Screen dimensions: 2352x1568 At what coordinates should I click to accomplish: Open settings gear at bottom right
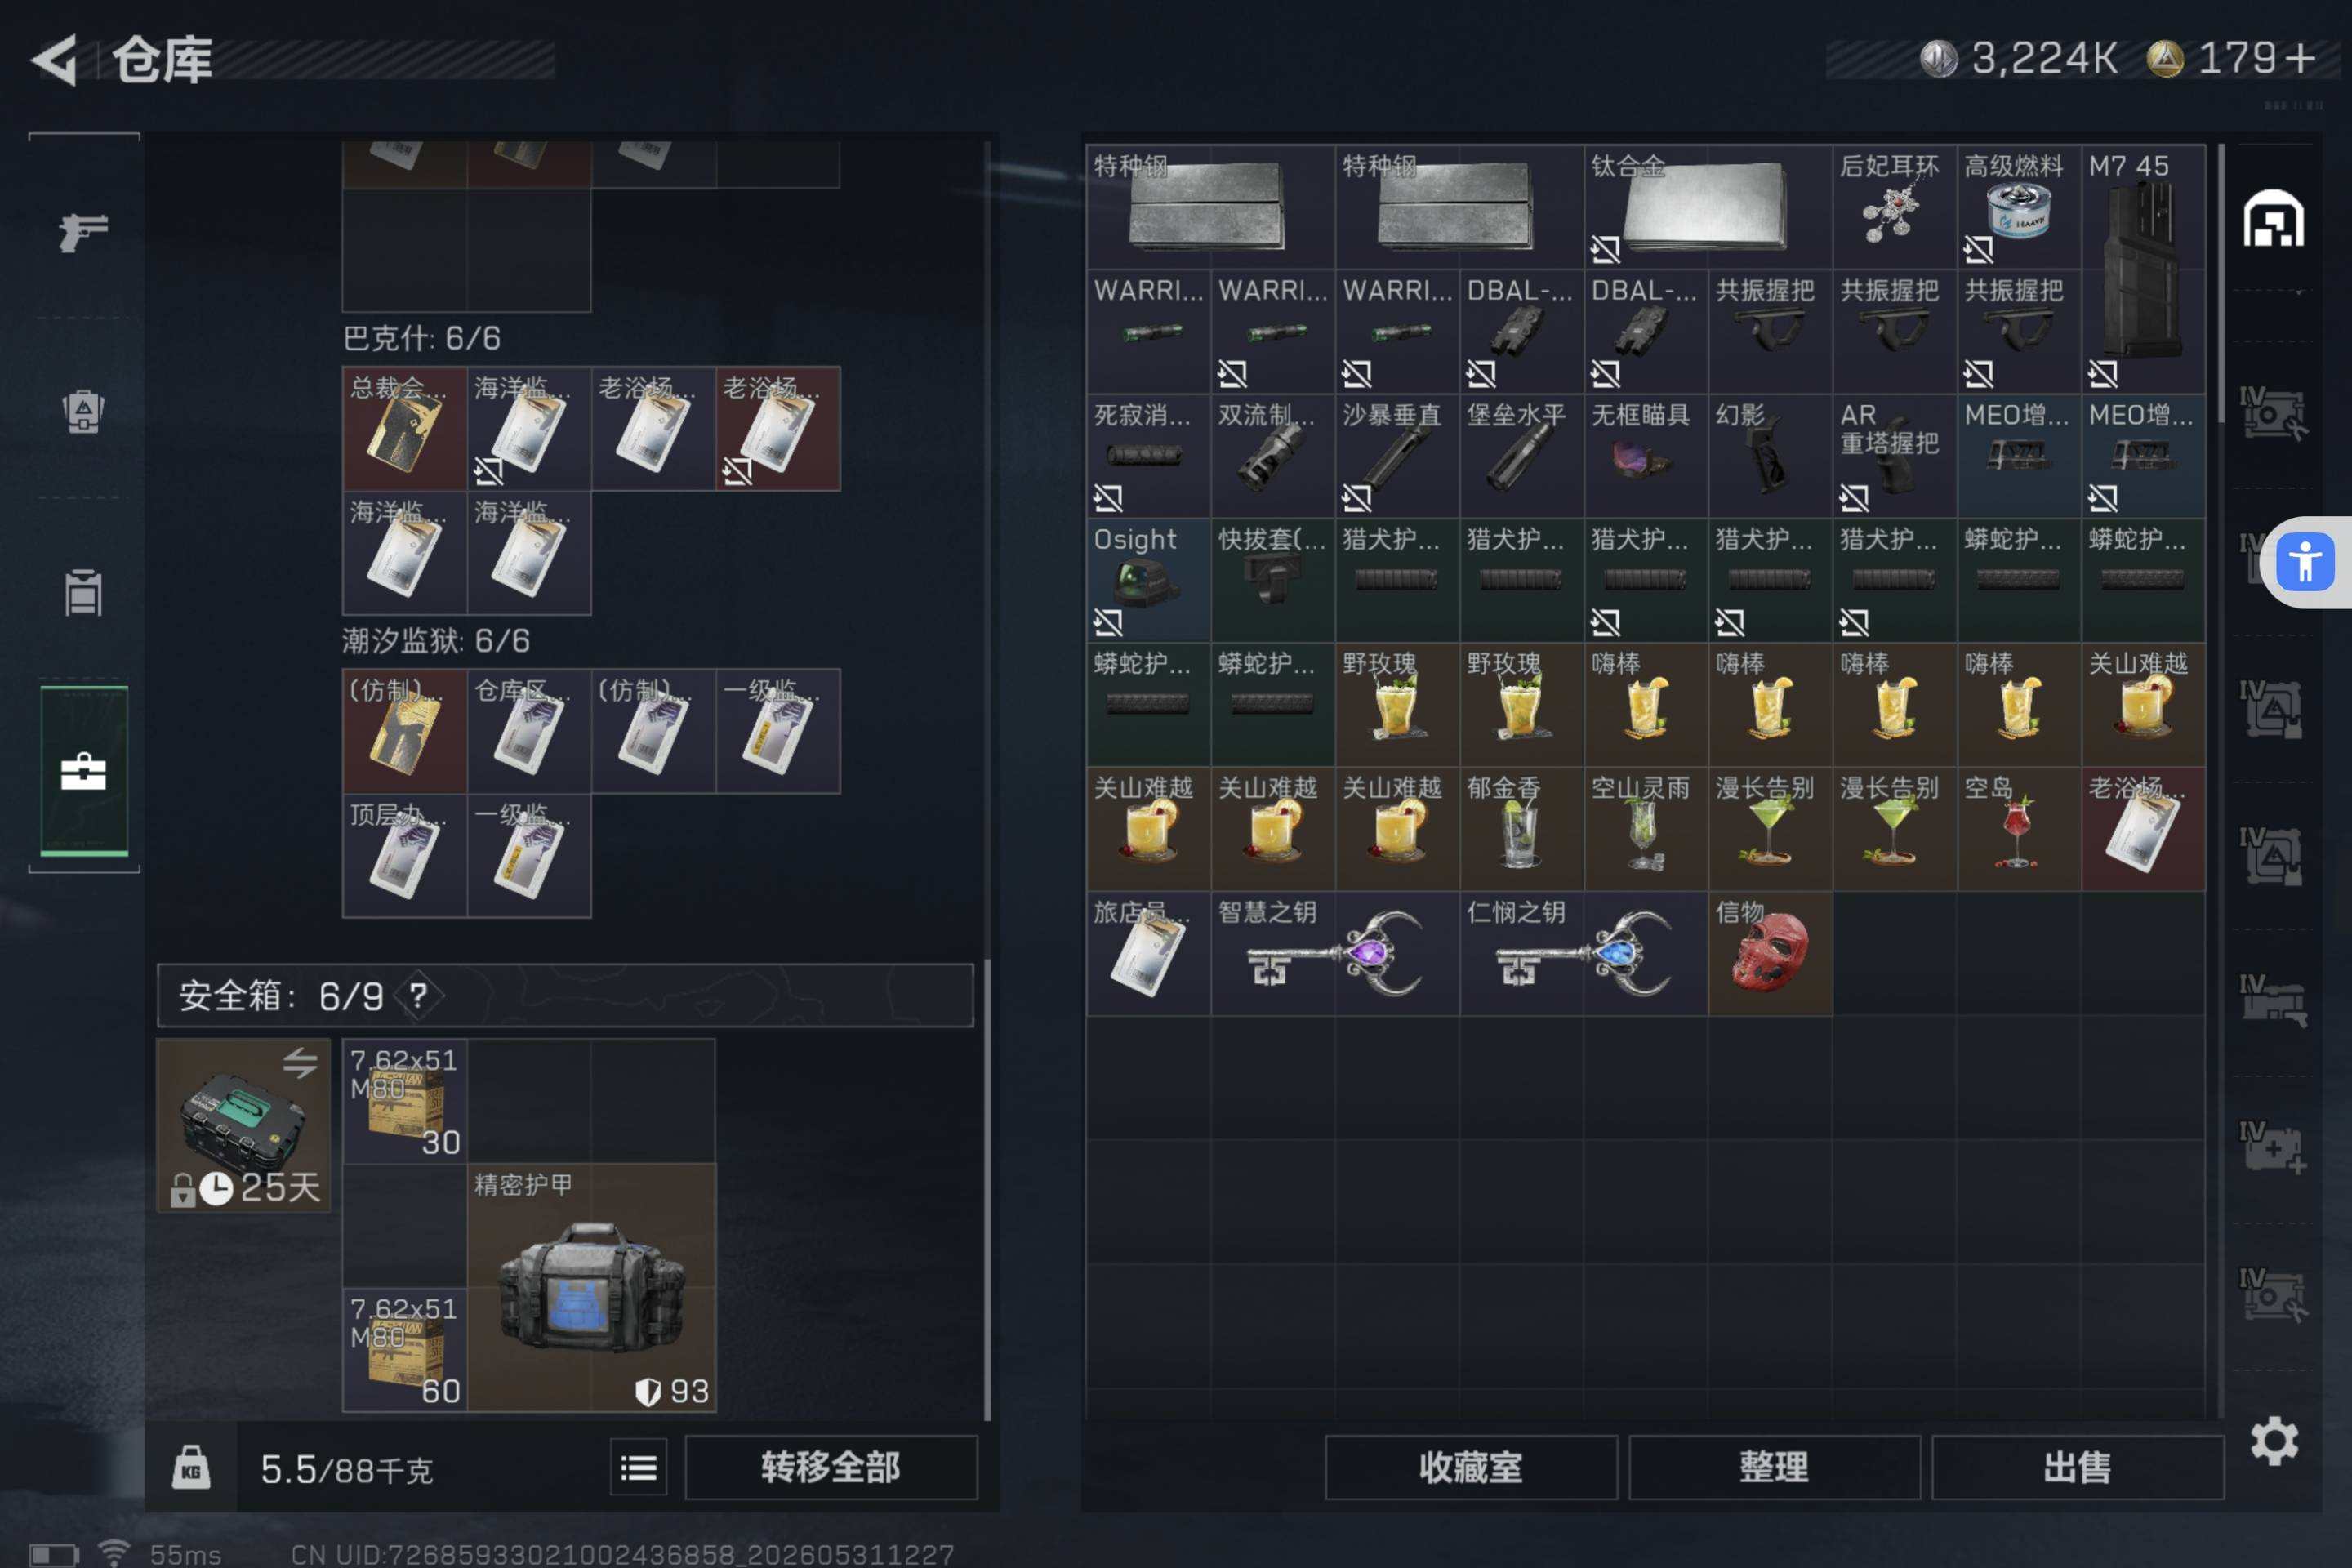[x=2274, y=1441]
